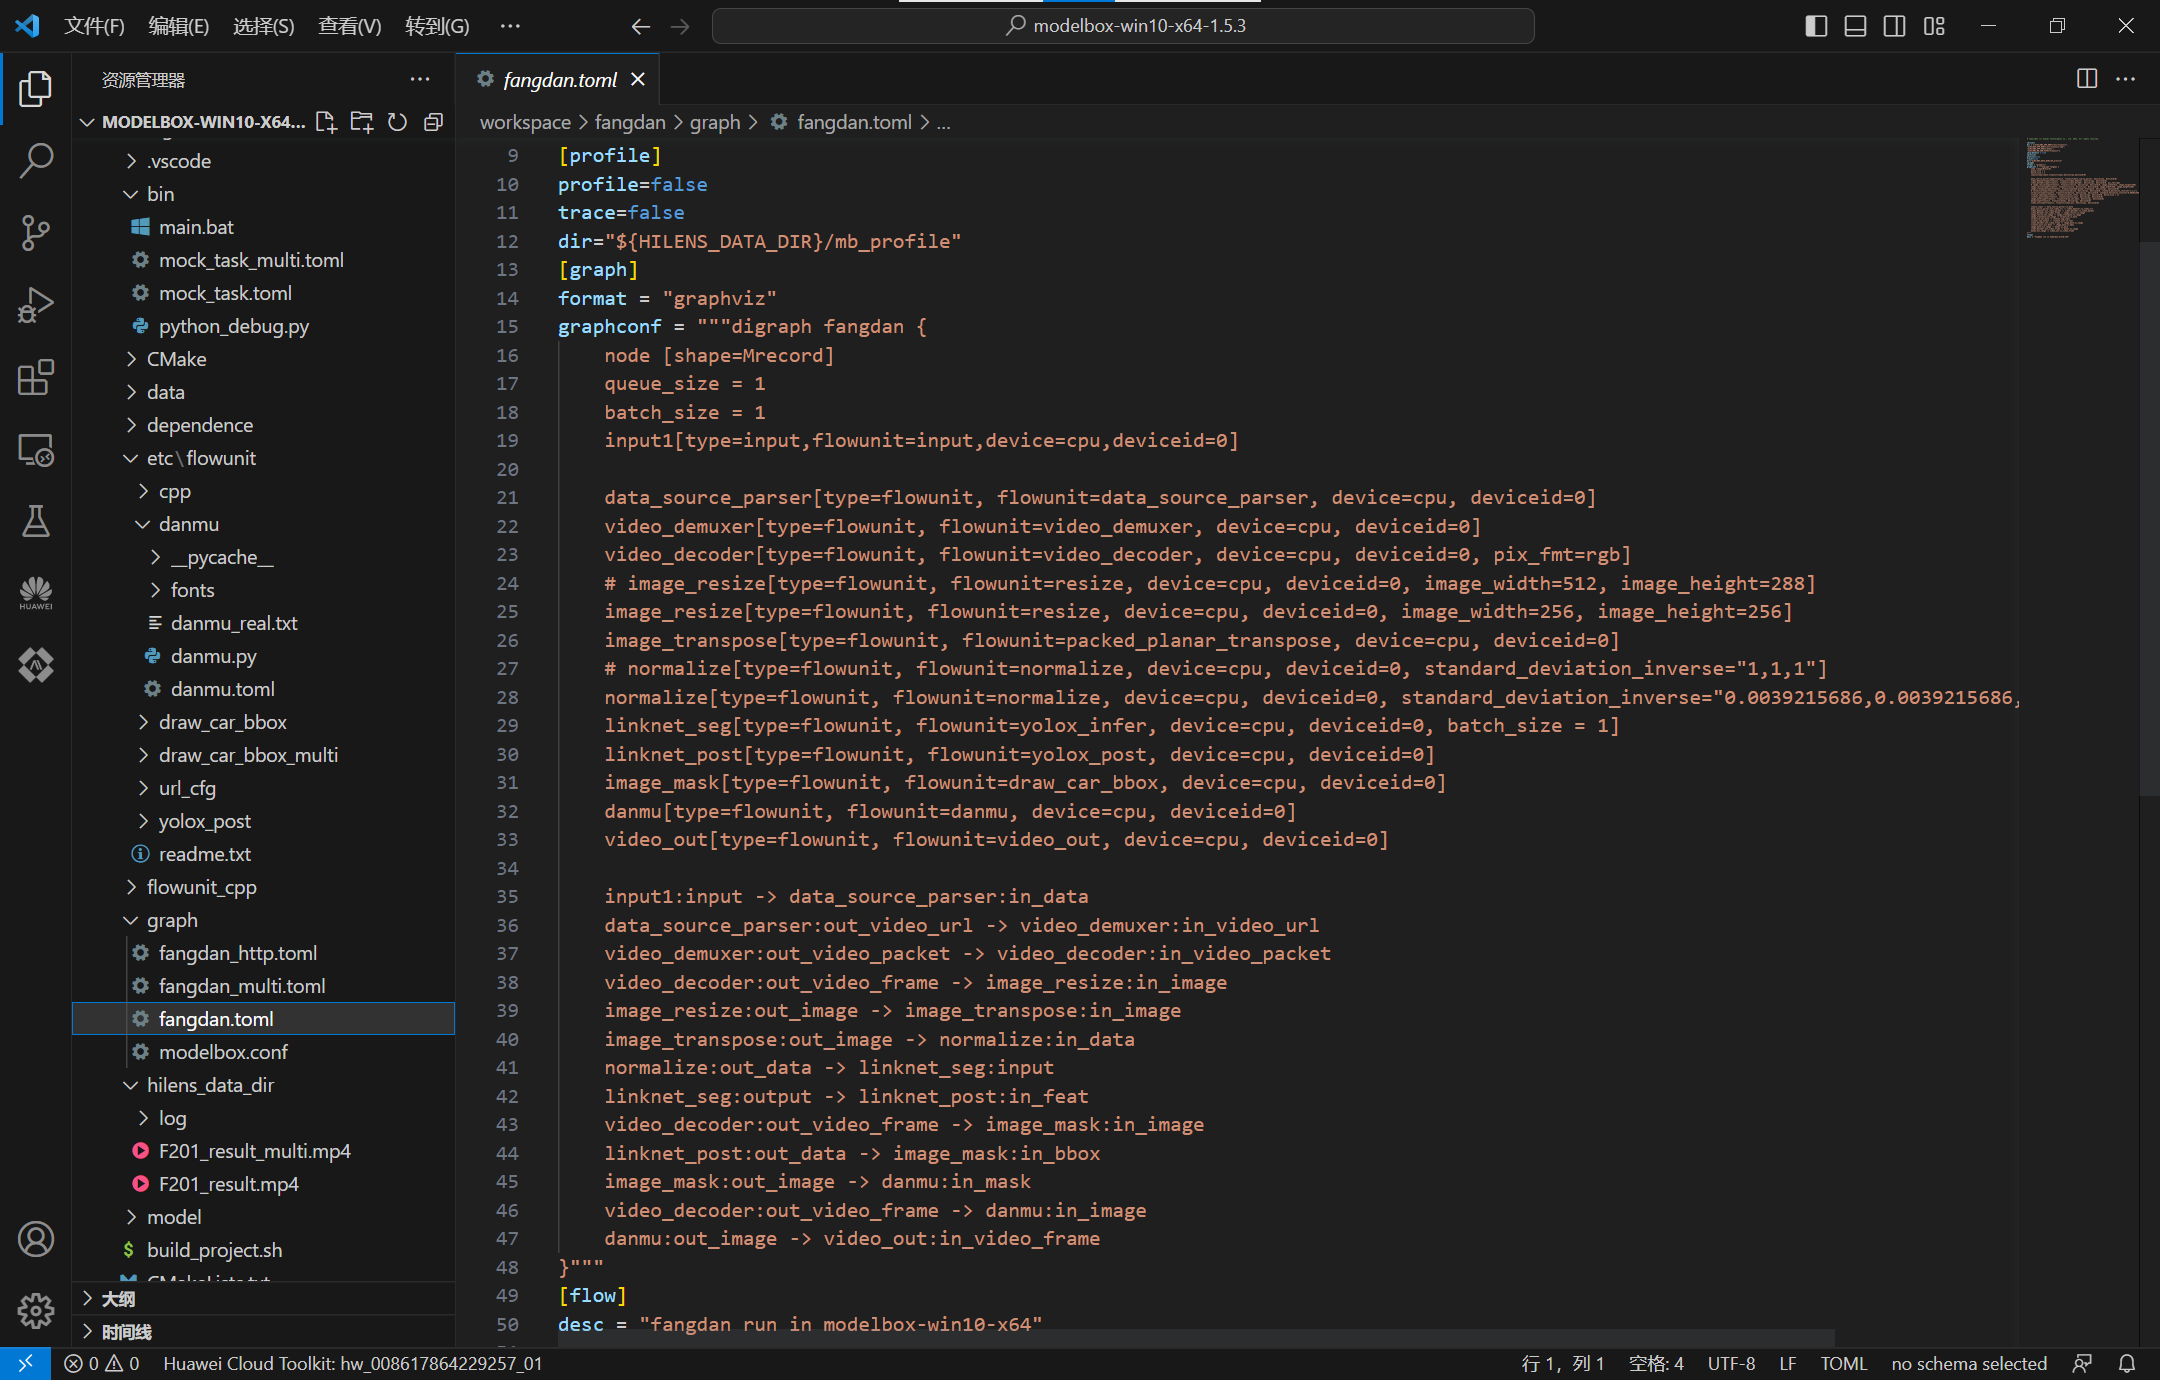This screenshot has height=1380, width=2160.
Task: Collapse all folders in explorer
Action: click(x=433, y=122)
